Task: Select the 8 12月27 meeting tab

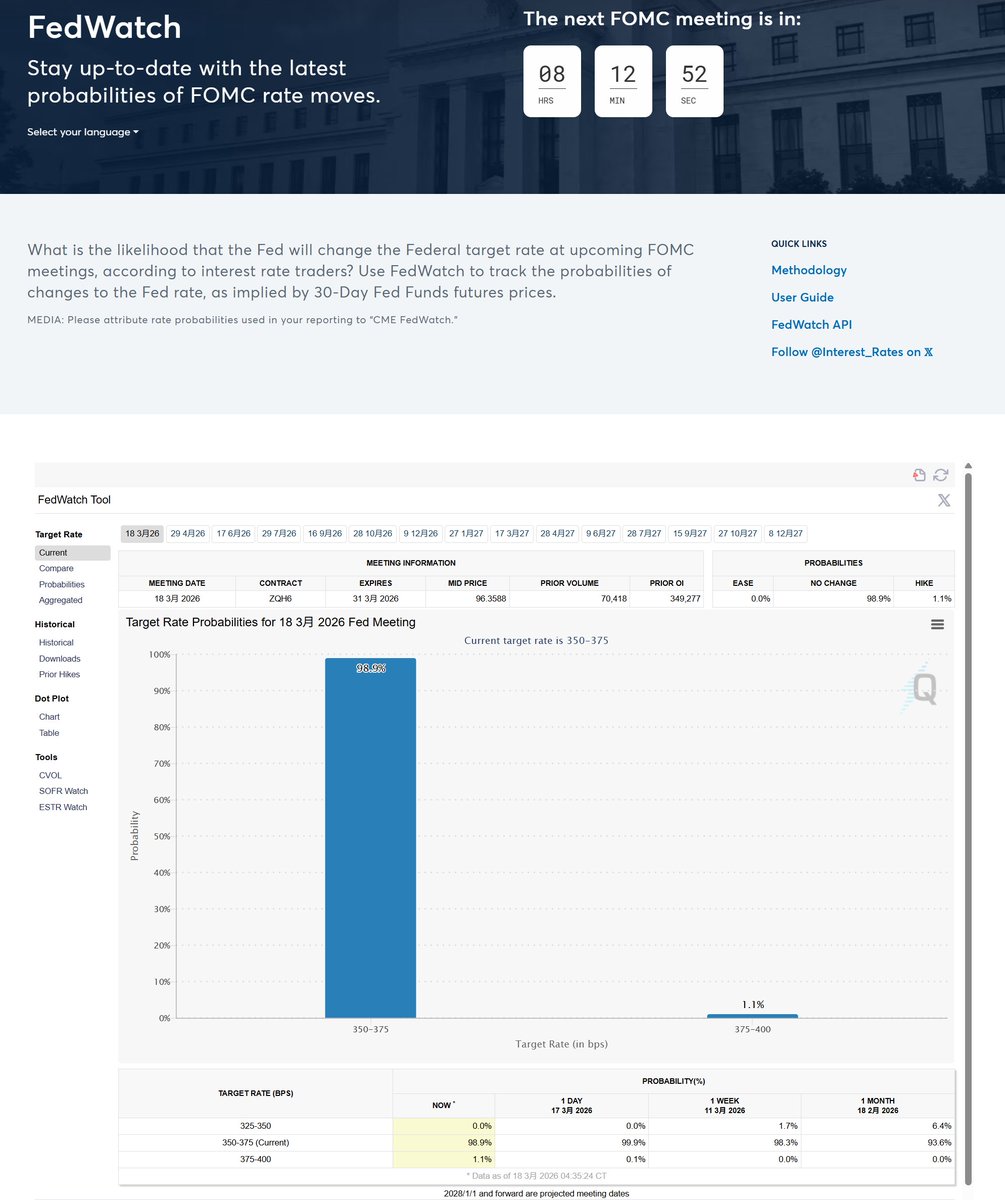Action: tap(786, 534)
